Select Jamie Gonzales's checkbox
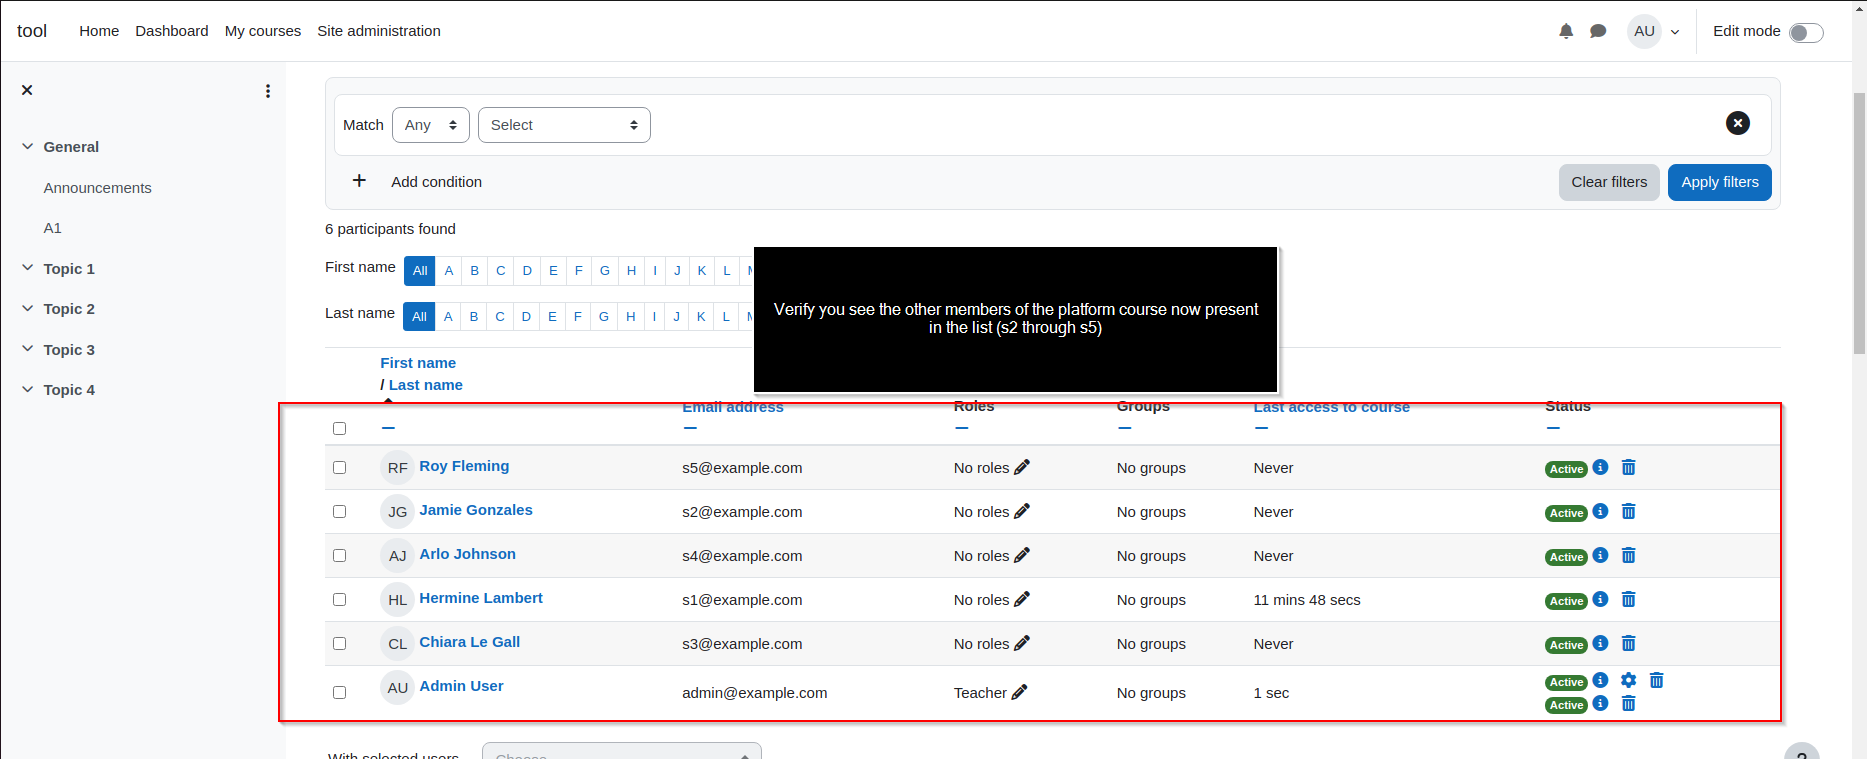Screen dimensions: 1867x759 [x=339, y=511]
